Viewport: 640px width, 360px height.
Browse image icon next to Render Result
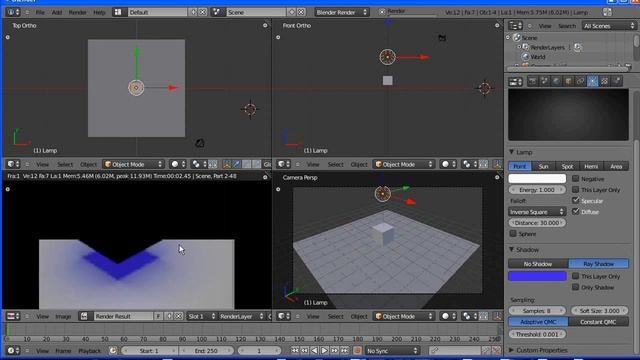pos(84,316)
